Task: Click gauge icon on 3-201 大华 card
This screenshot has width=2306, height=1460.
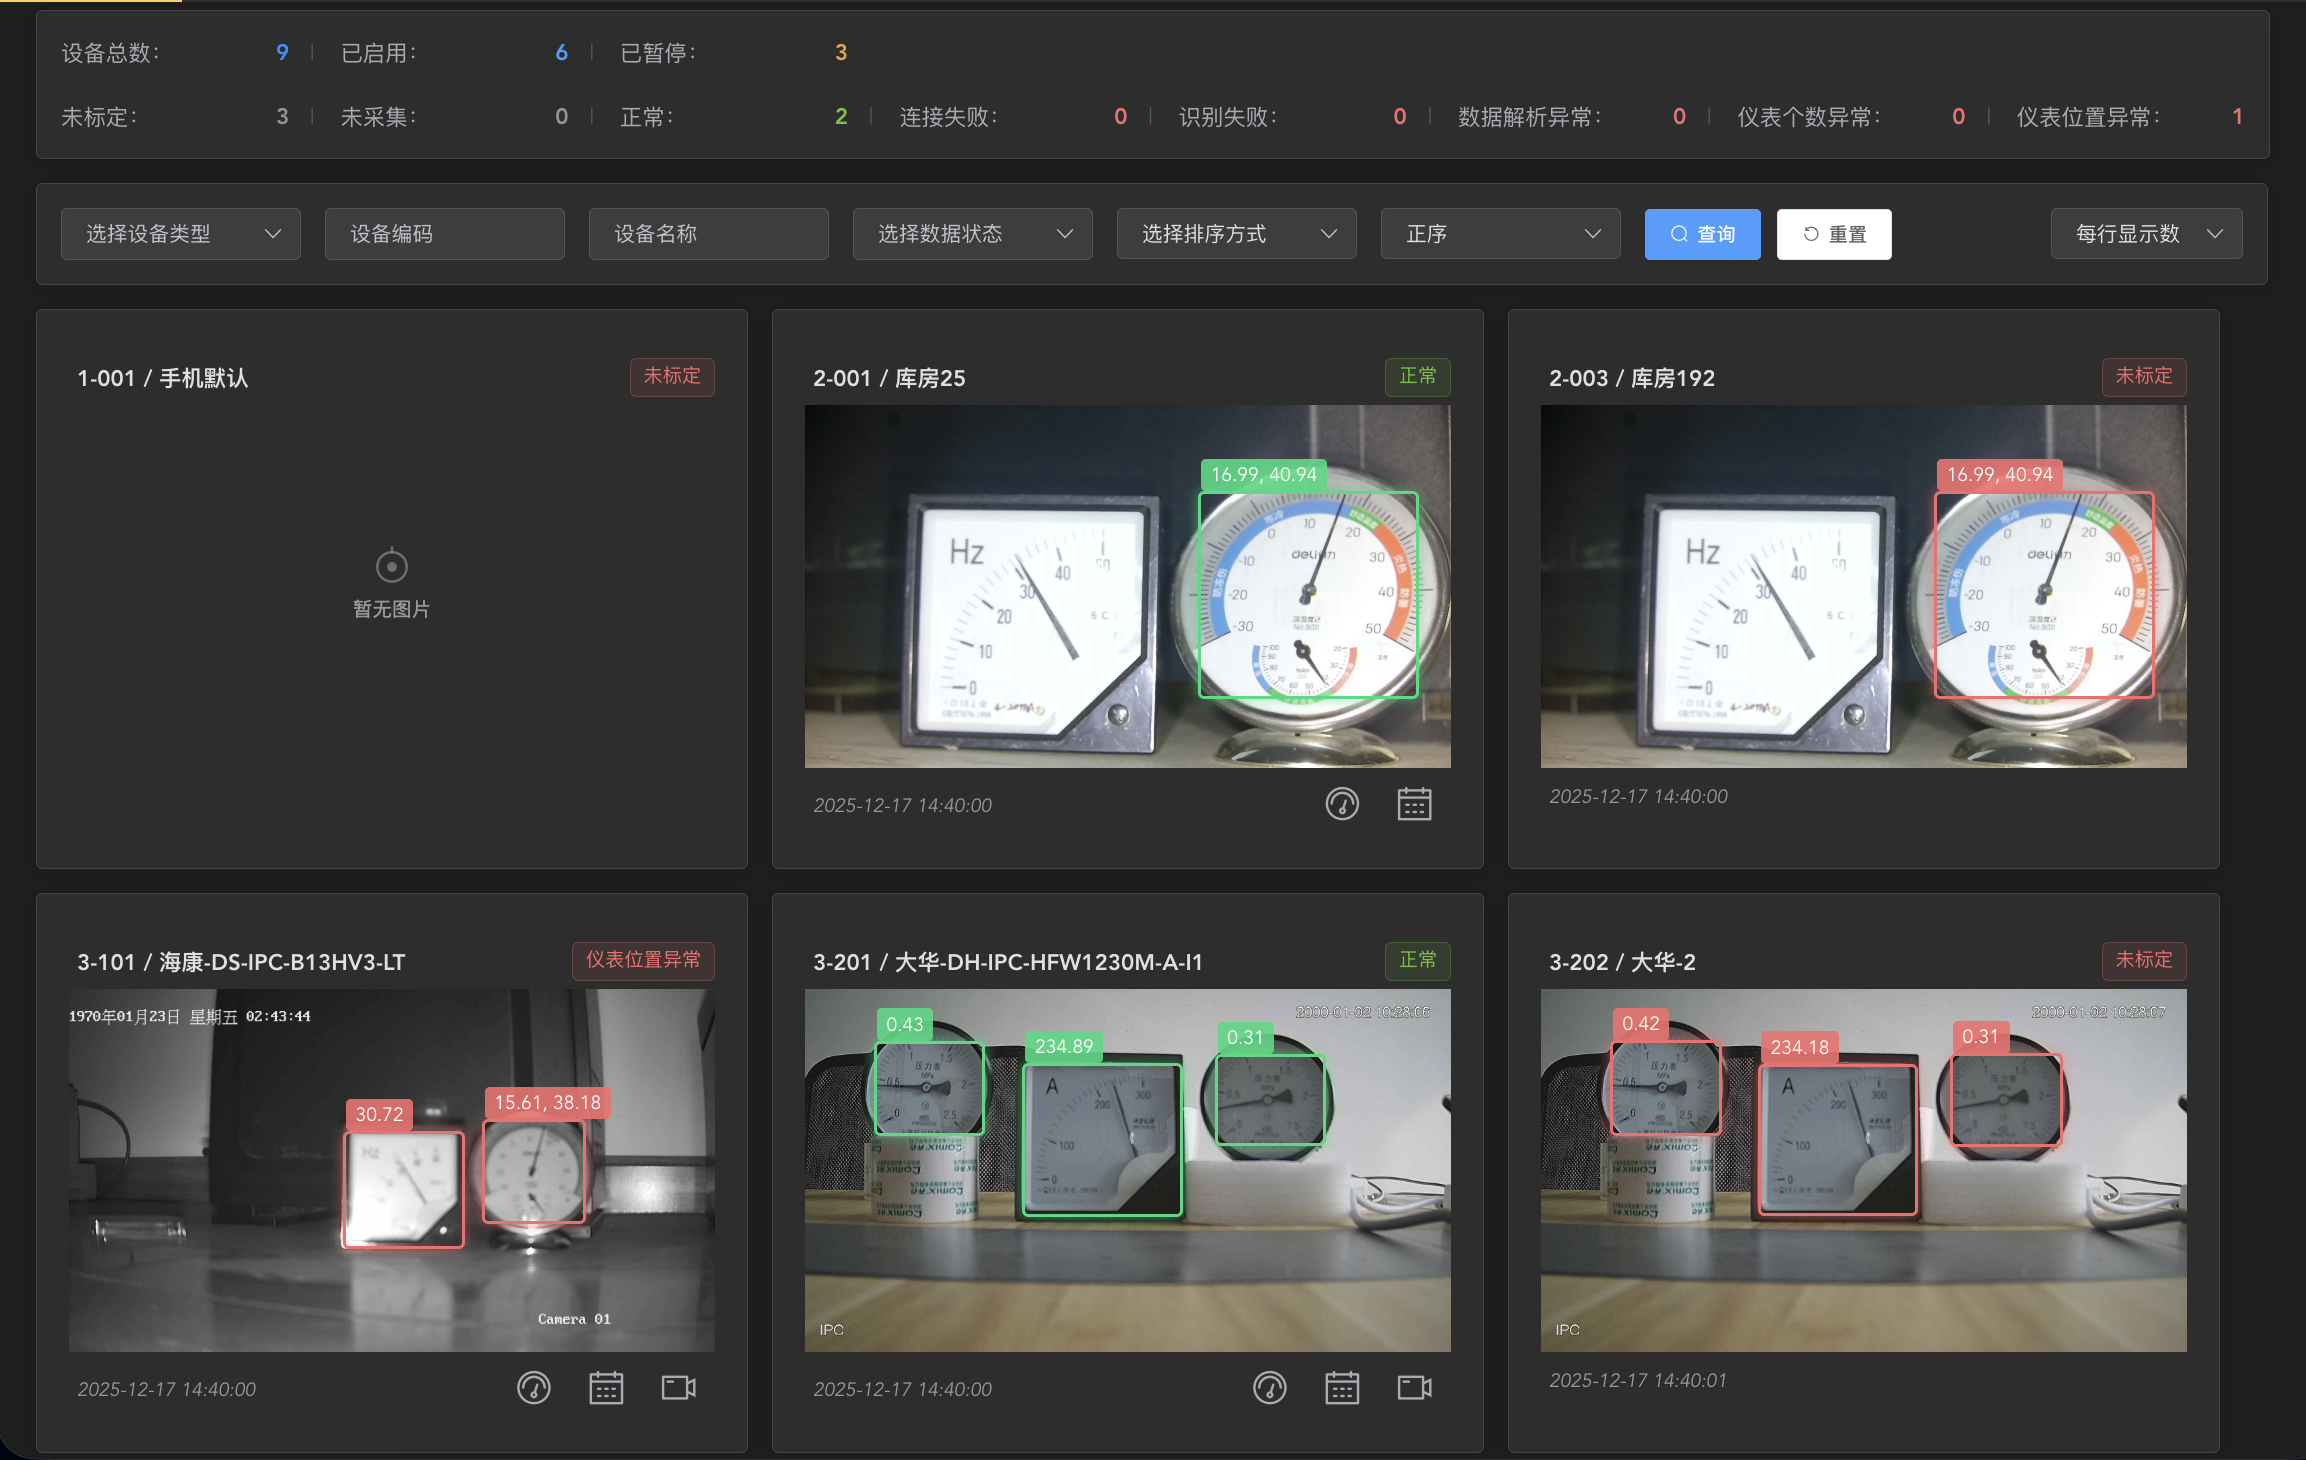Action: 1270,1388
